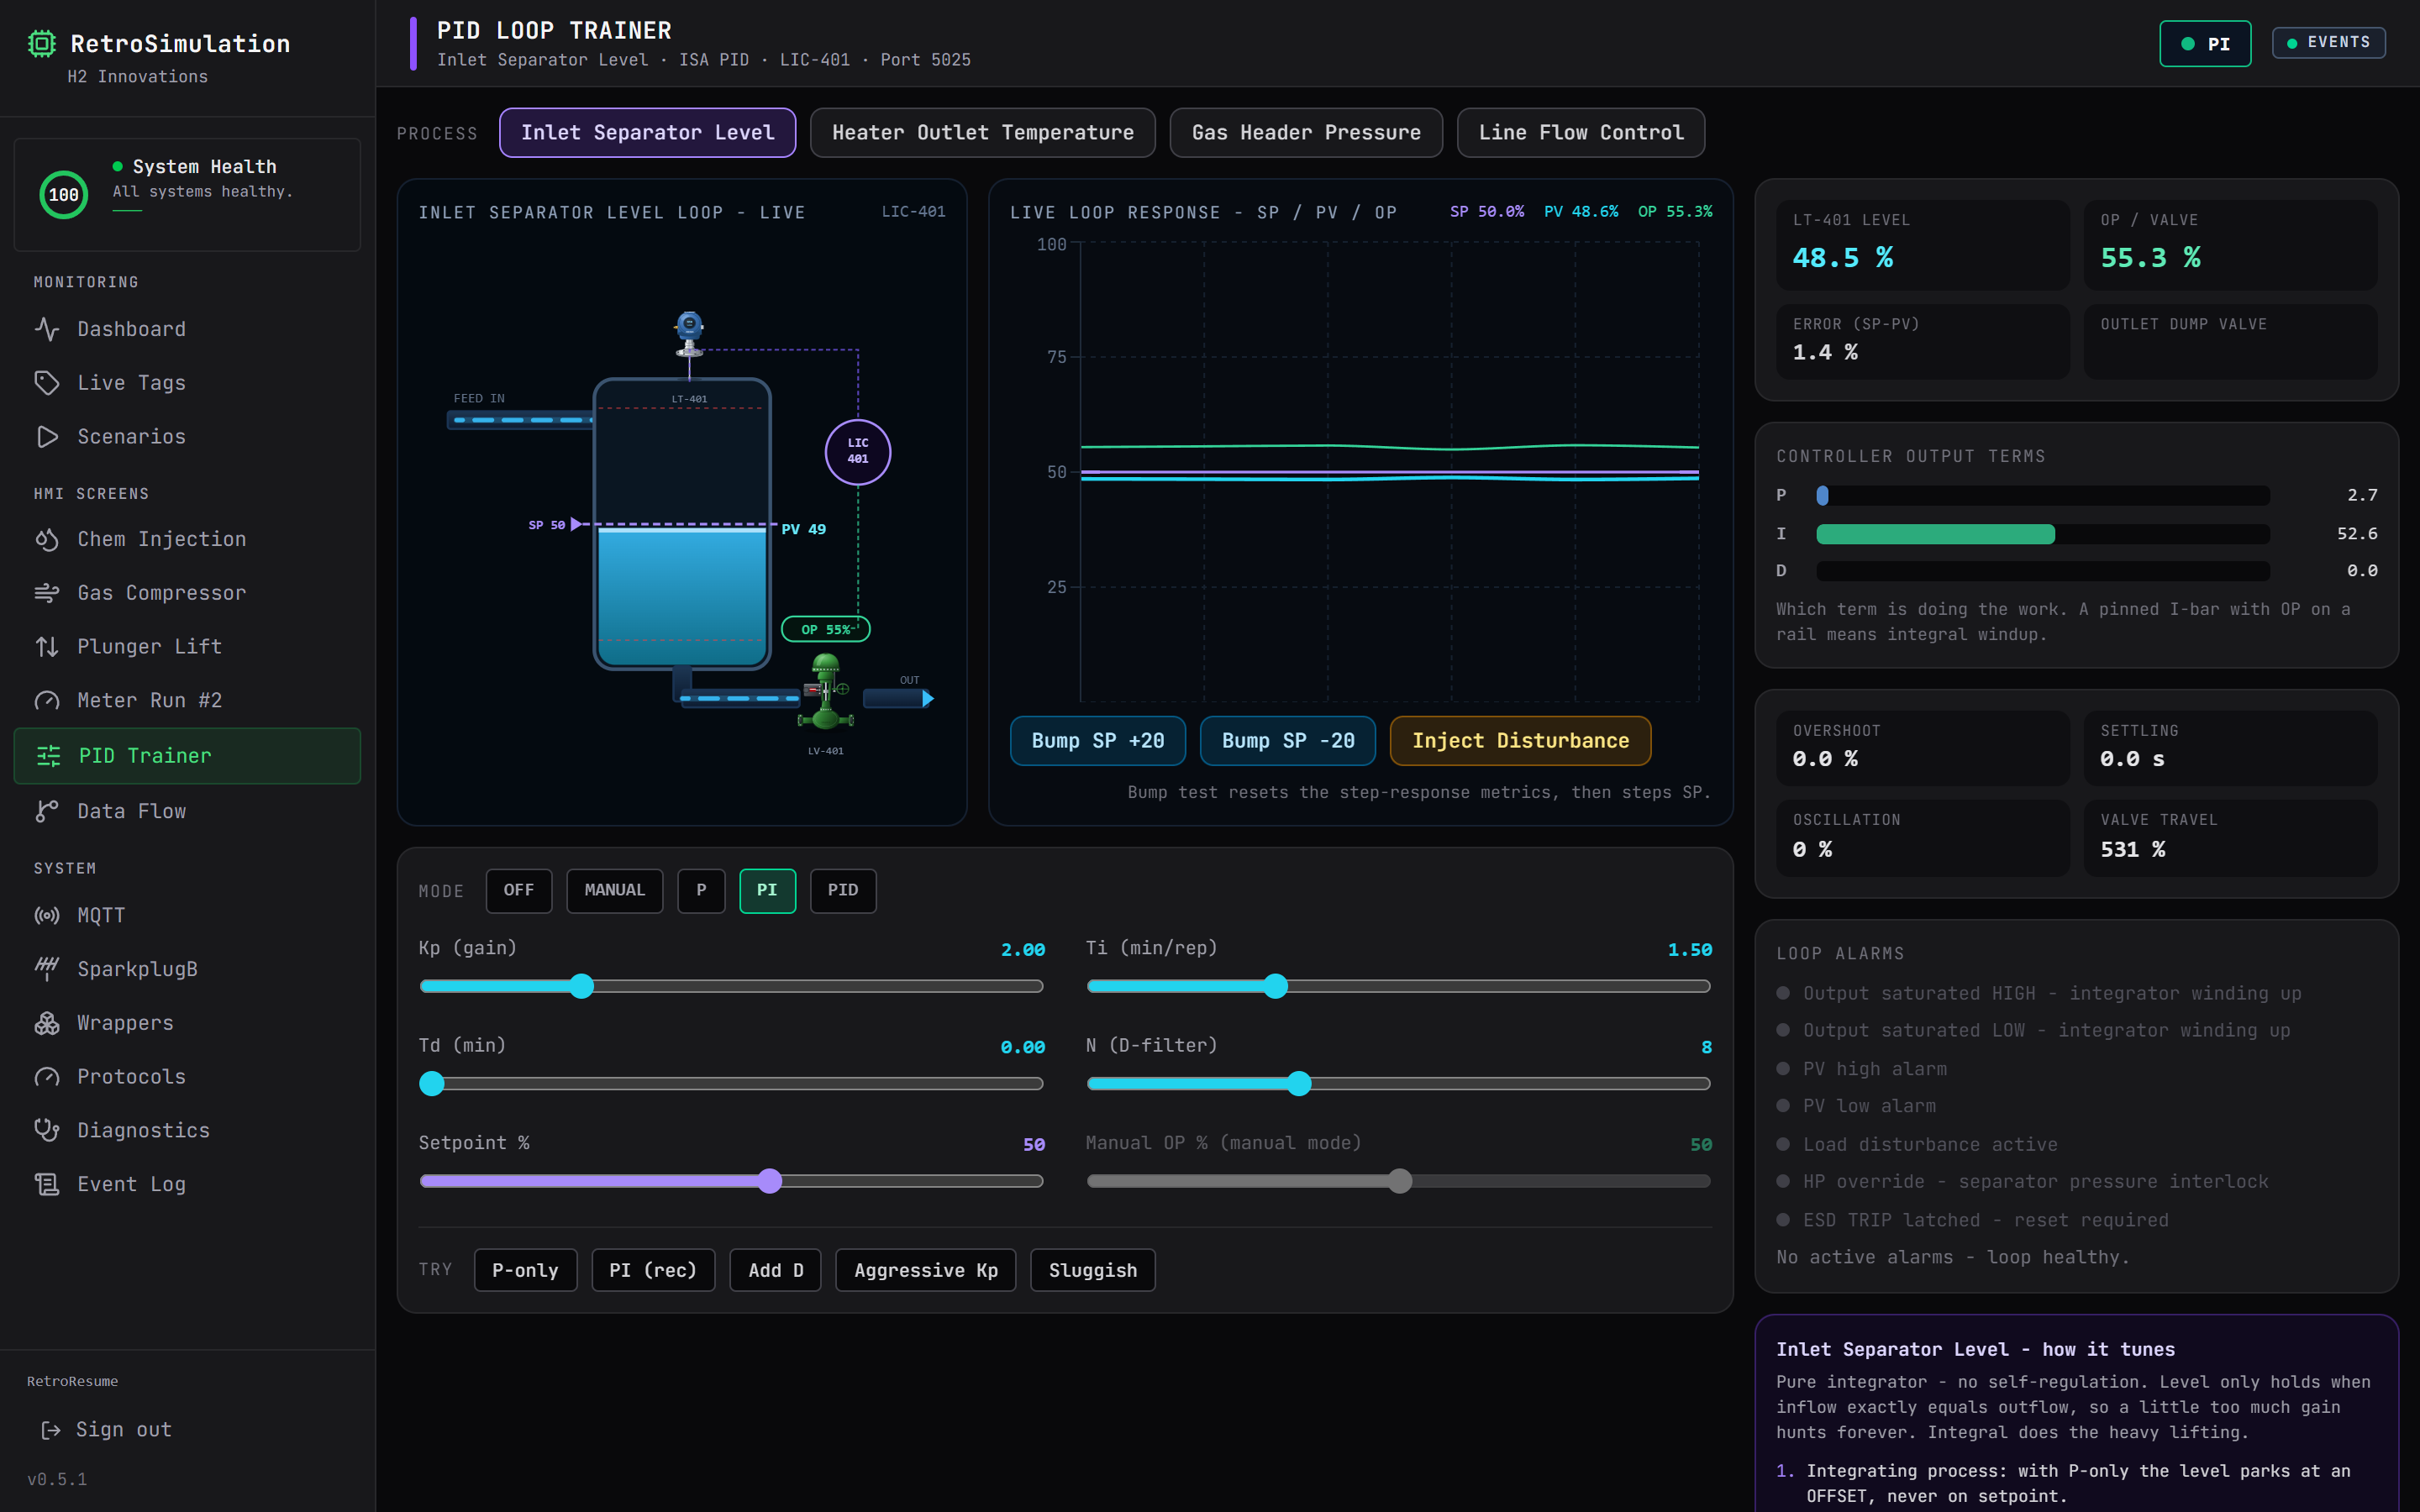Open Live Tags via tag icon
The height and width of the screenshot is (1512, 2420).
click(47, 383)
